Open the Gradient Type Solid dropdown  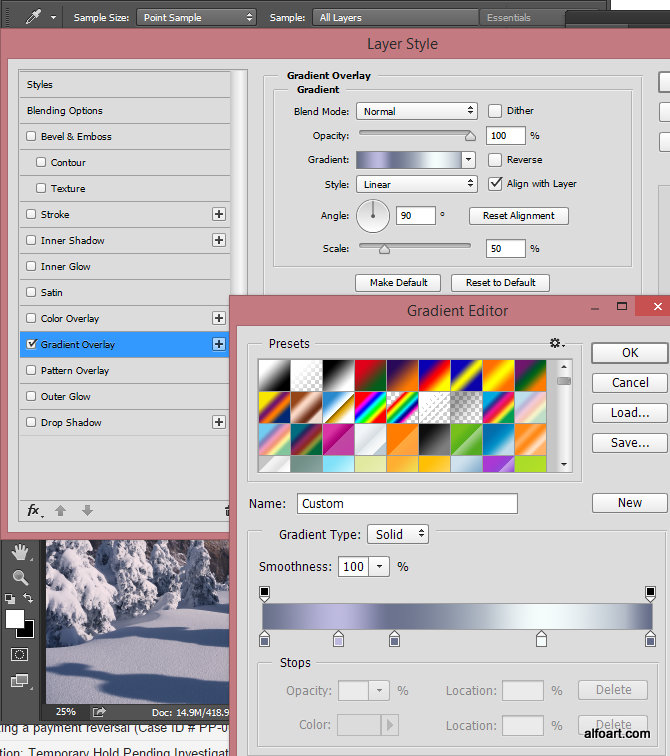397,535
